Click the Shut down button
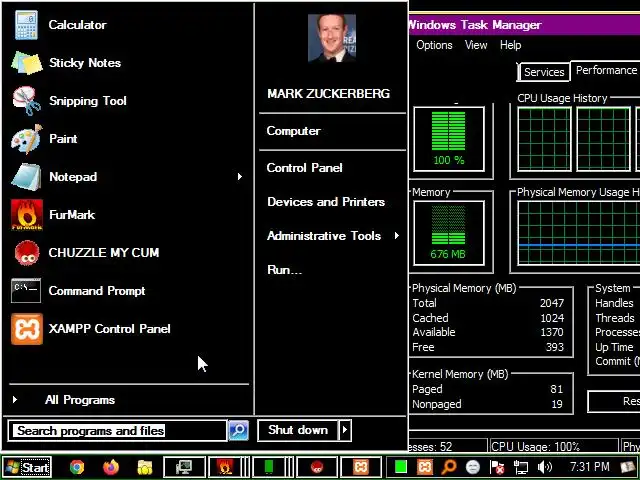The width and height of the screenshot is (640, 480). coord(298,430)
